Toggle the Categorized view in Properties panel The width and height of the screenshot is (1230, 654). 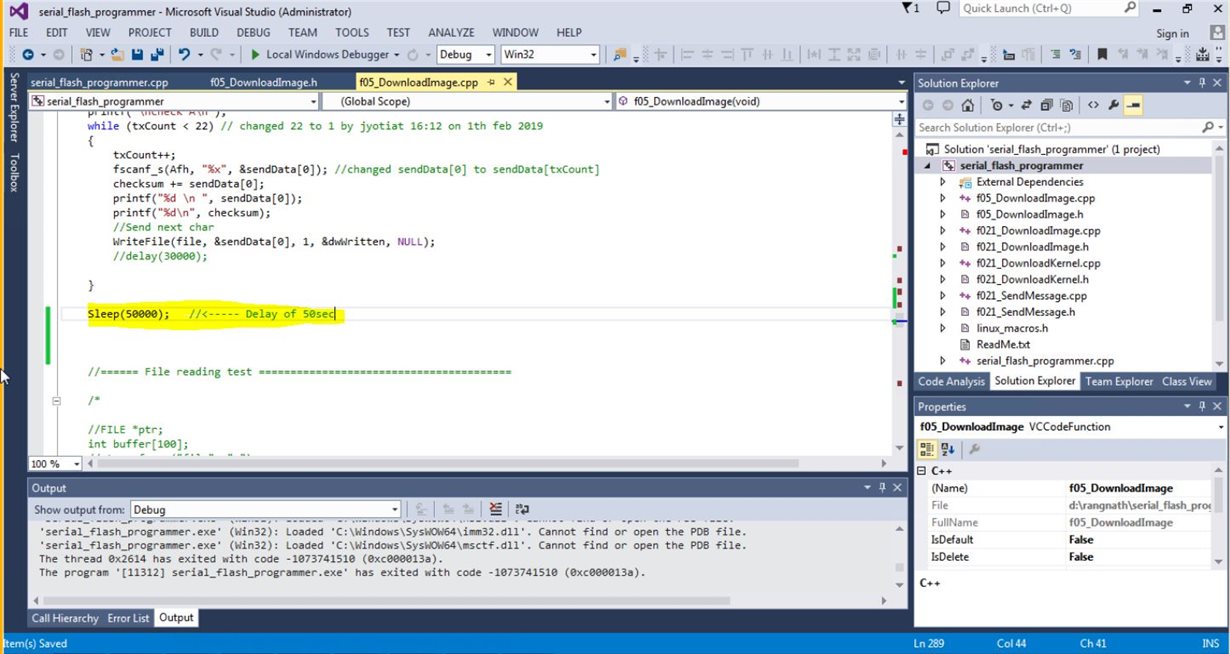click(927, 450)
